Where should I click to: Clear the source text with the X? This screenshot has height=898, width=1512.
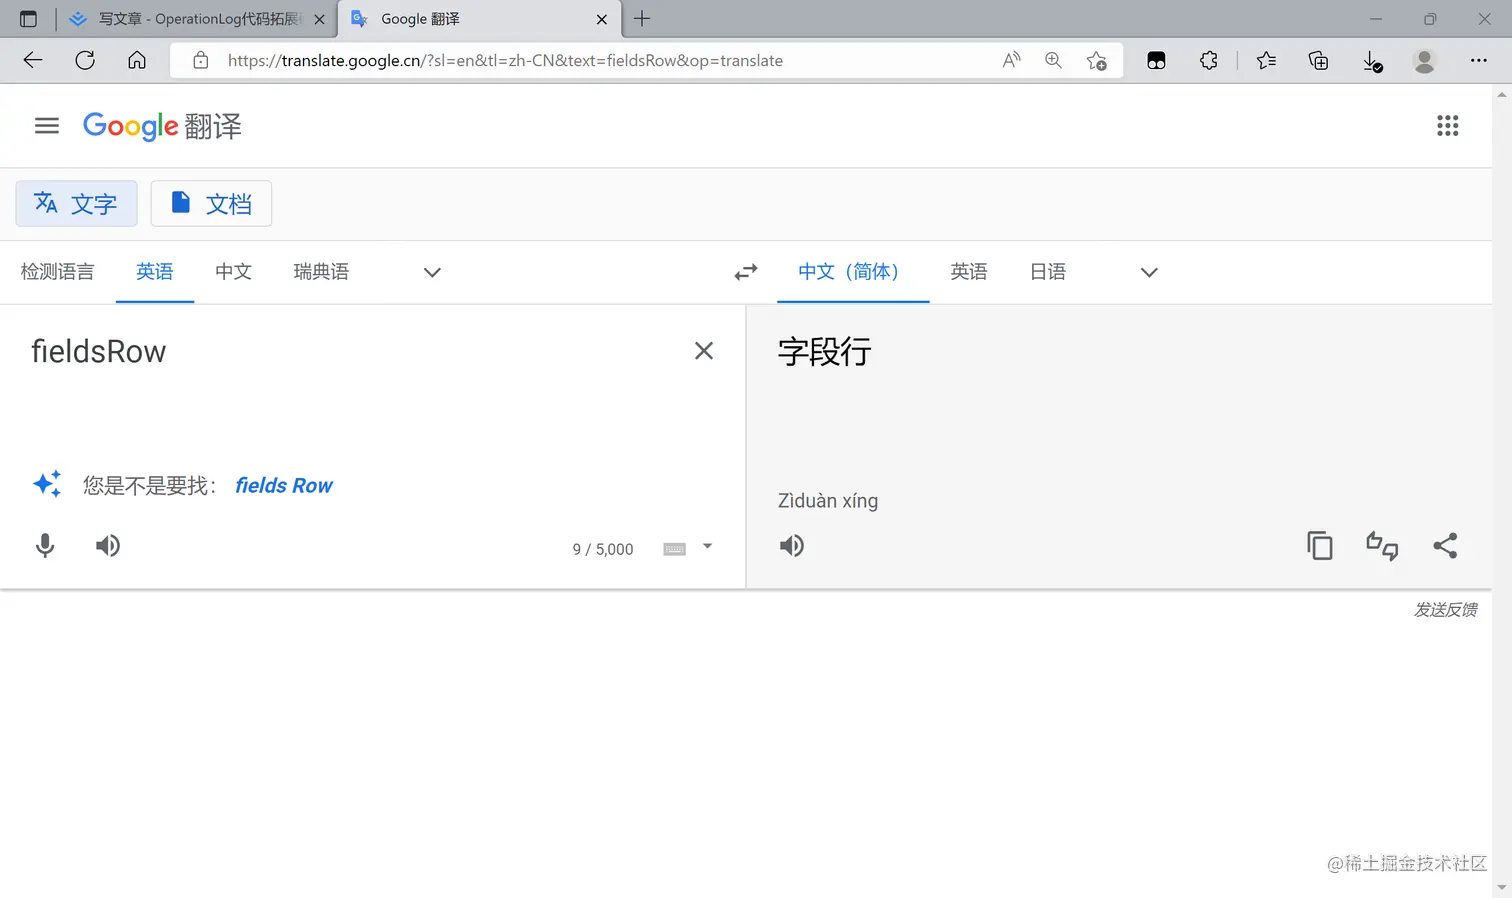[704, 351]
